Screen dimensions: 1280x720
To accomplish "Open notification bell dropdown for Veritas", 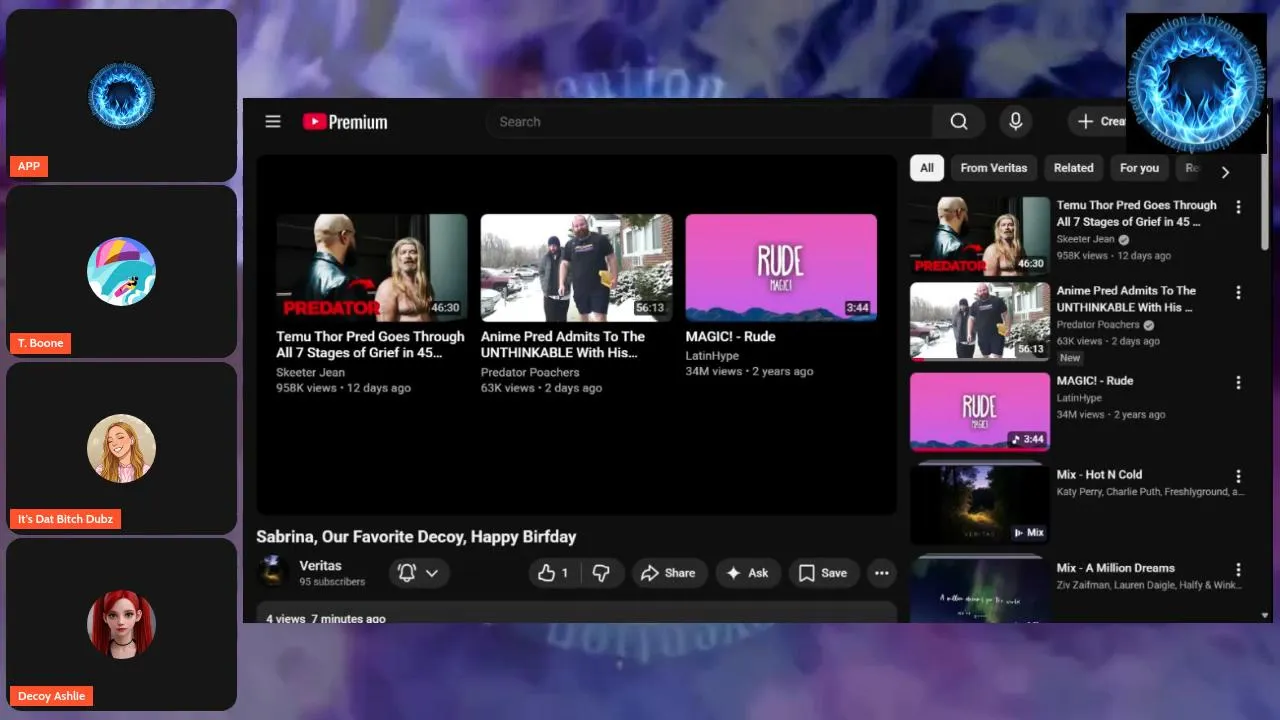I will tap(419, 573).
